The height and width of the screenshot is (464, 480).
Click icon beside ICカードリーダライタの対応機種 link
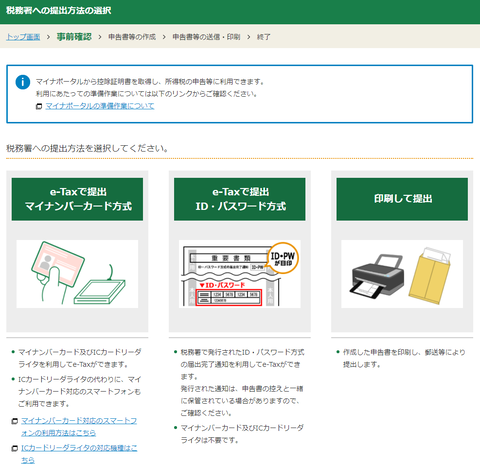point(15,449)
